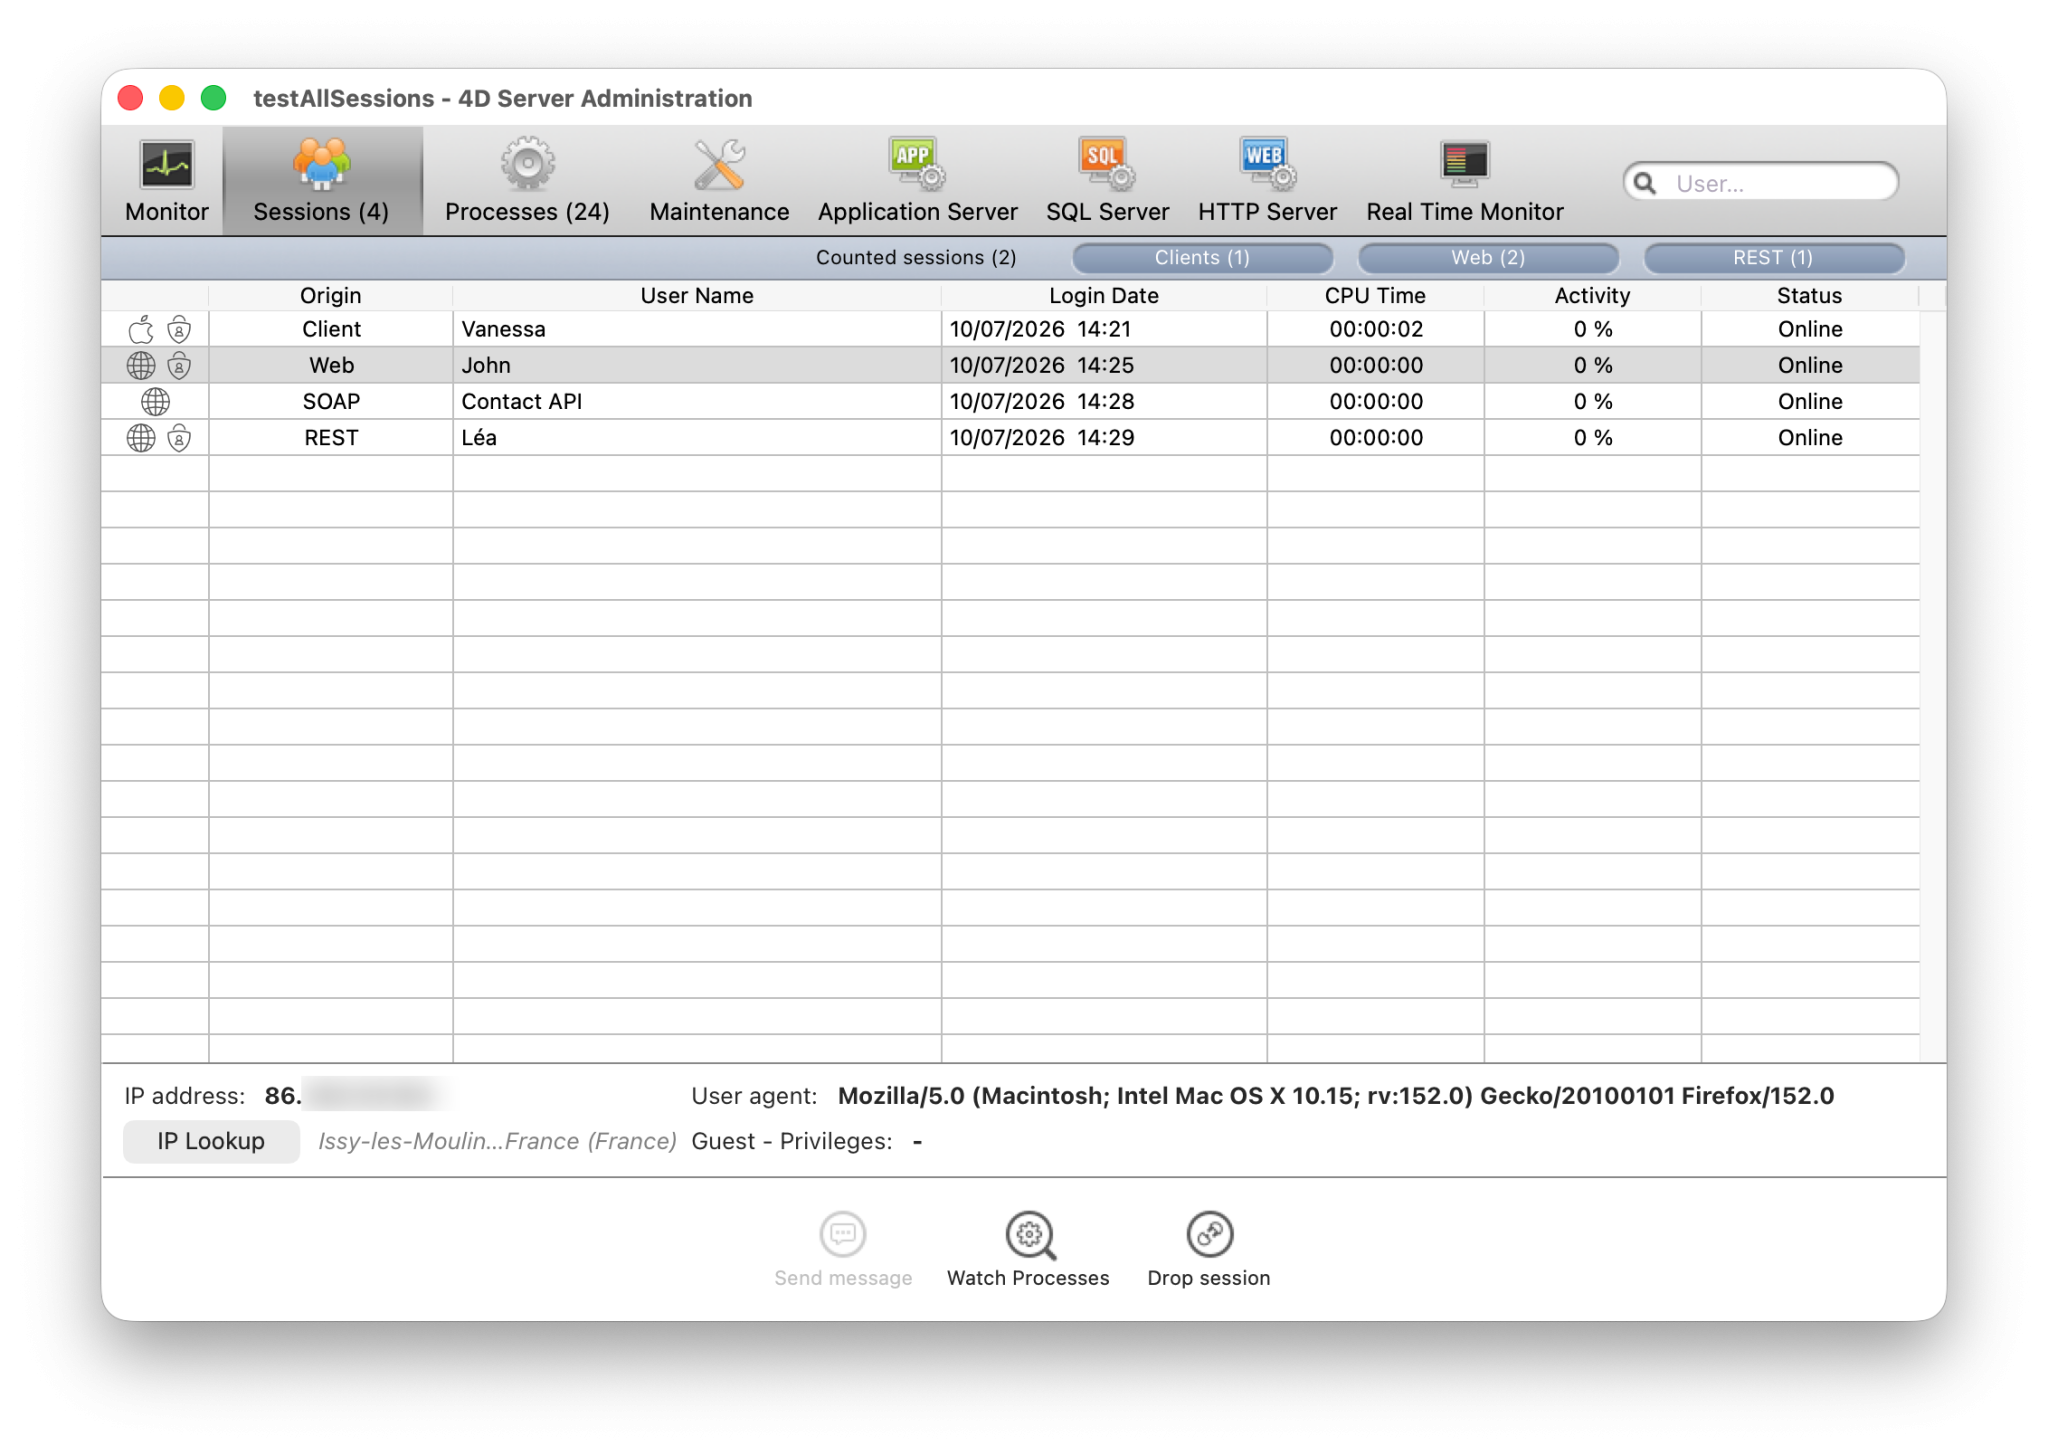Click the lock icon in Léa's row
Screen dimensions: 2048x1455
click(x=179, y=438)
